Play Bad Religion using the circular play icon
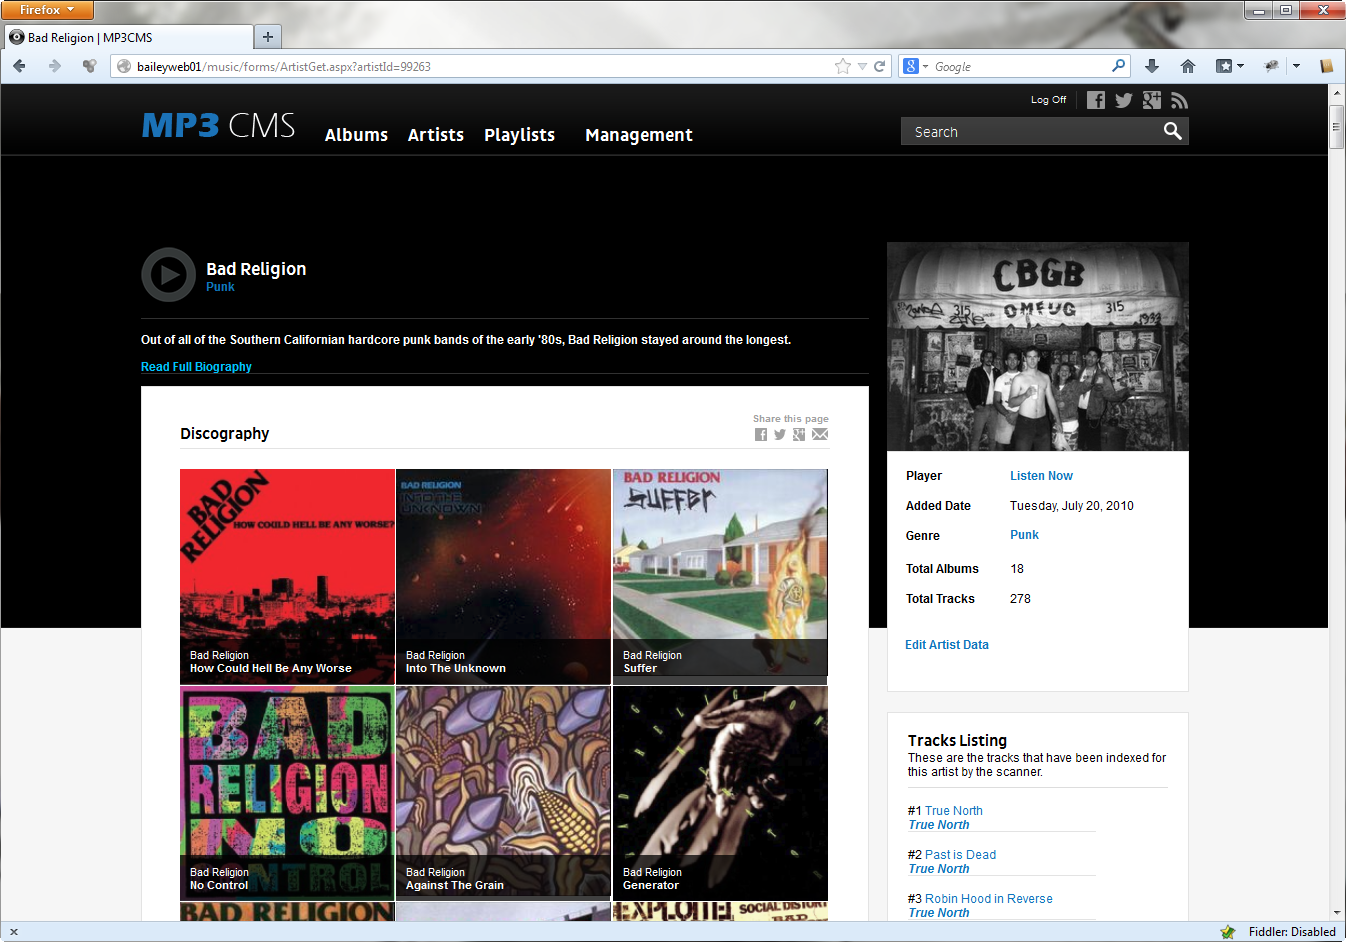The image size is (1346, 942). click(x=168, y=274)
